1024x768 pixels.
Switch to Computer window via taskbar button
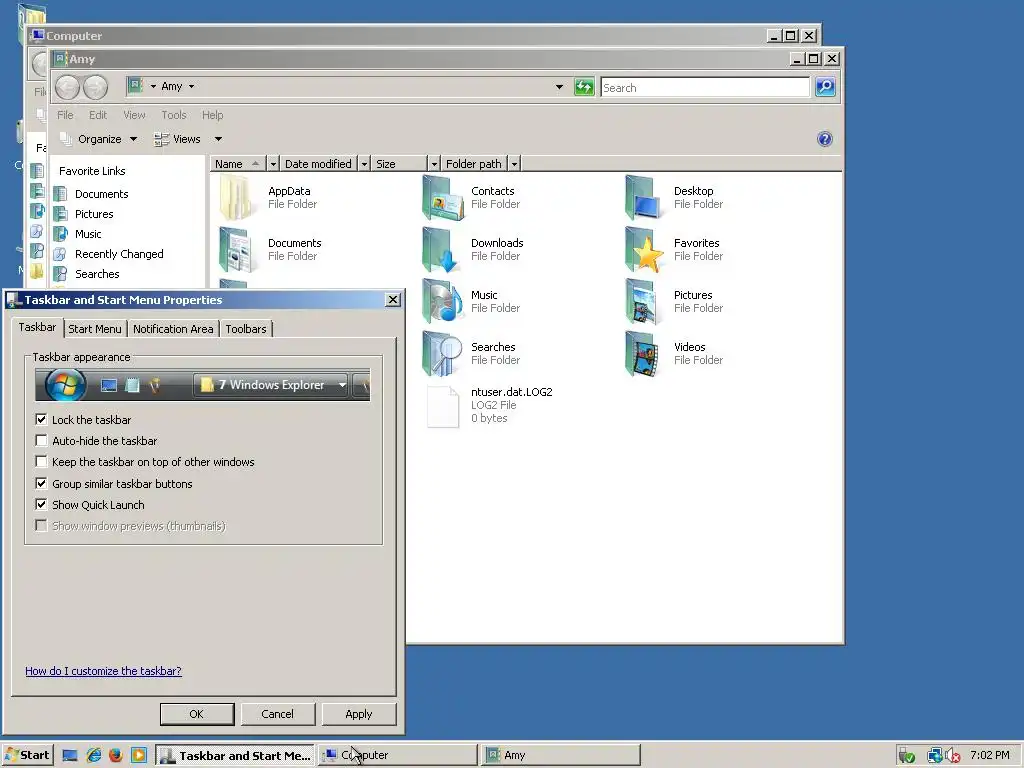(397, 756)
